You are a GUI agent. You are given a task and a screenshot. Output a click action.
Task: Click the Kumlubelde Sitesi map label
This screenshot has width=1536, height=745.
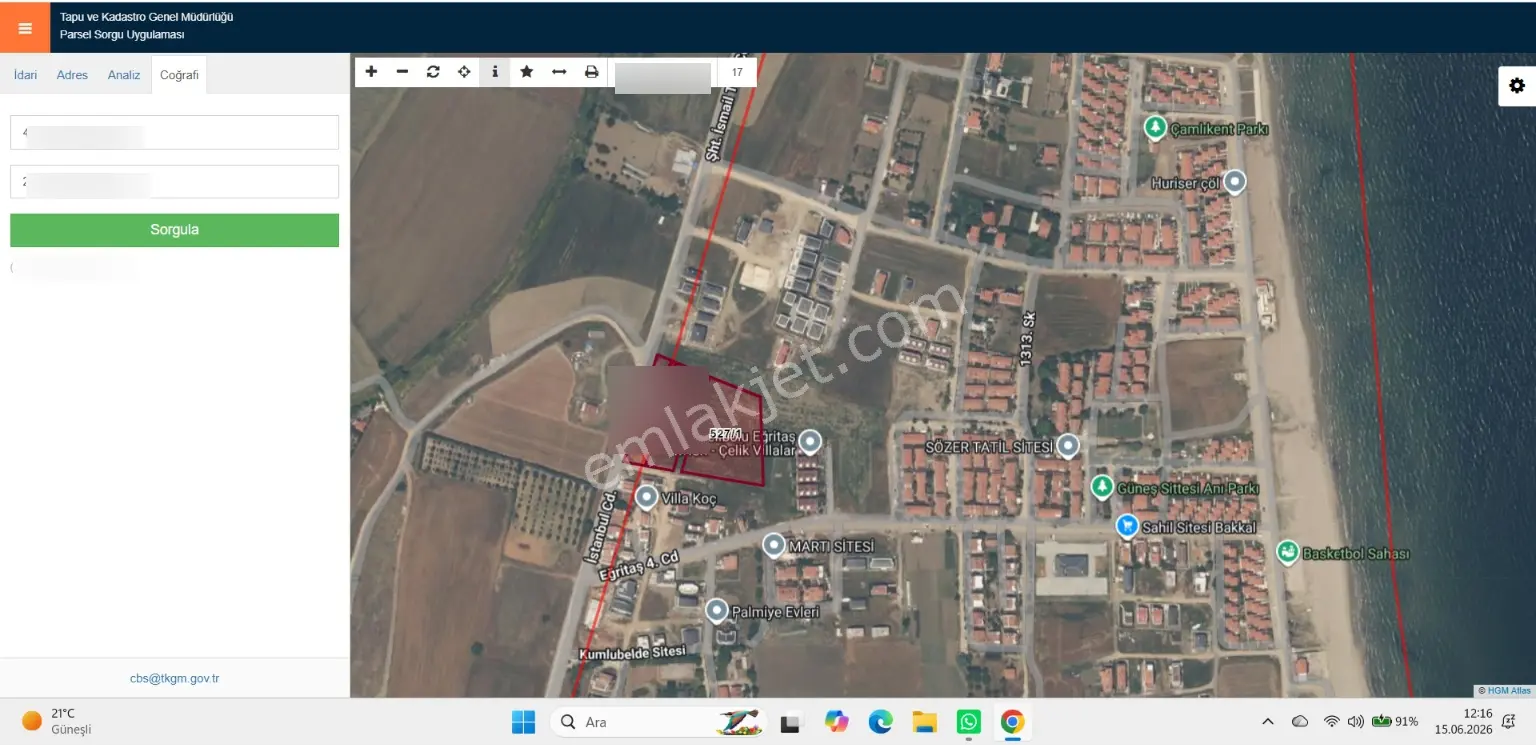point(633,653)
